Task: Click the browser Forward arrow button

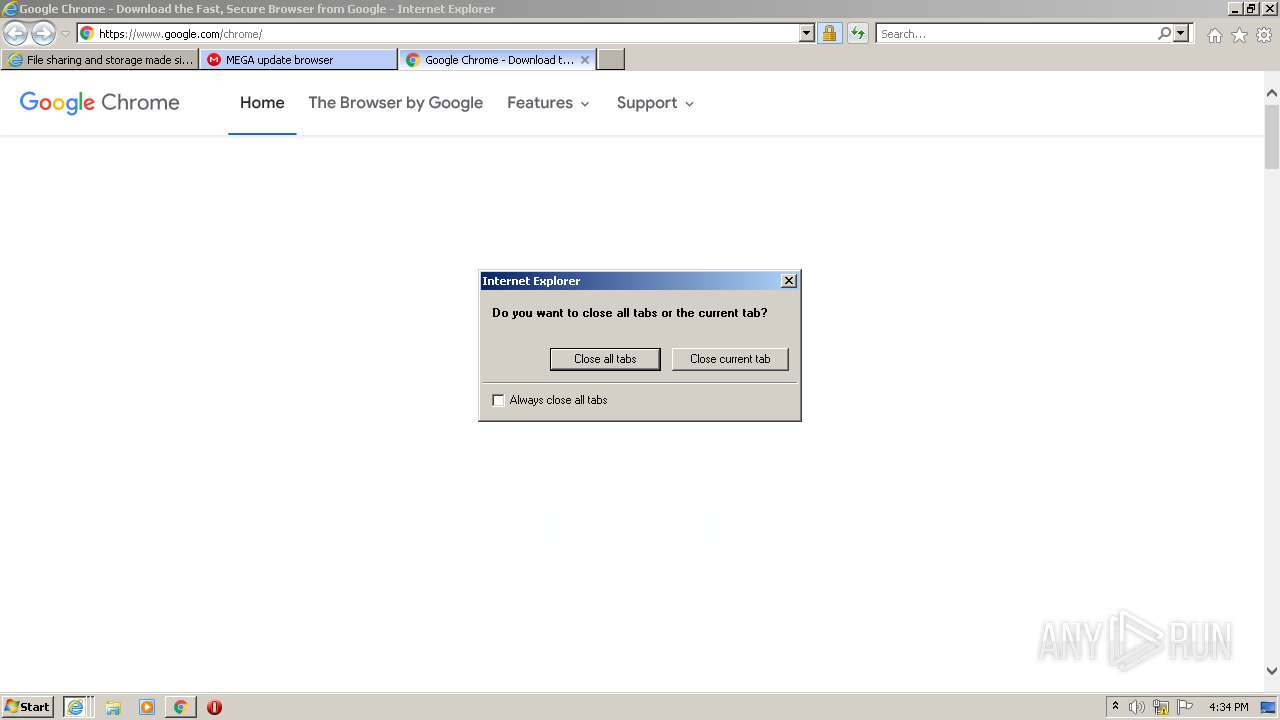Action: coord(43,33)
